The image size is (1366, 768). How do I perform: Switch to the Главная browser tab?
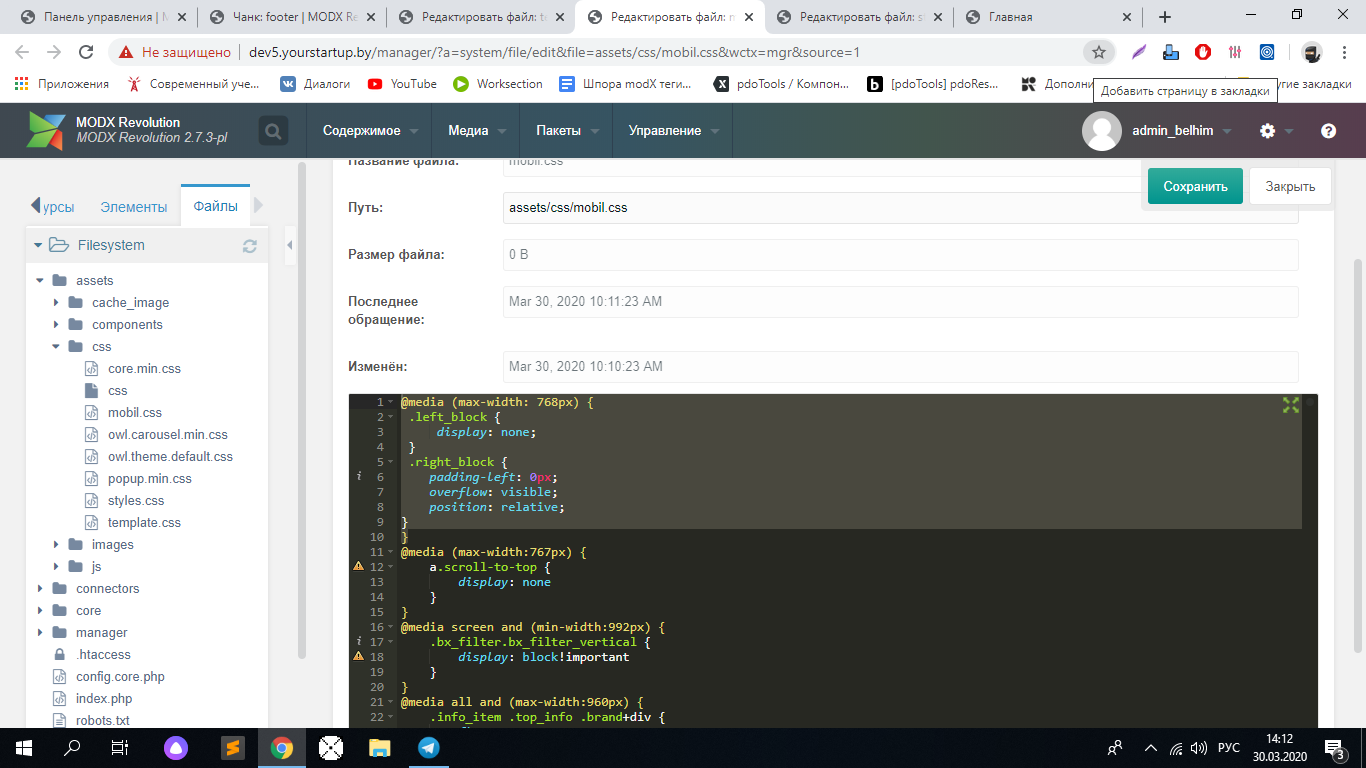(x=1048, y=17)
